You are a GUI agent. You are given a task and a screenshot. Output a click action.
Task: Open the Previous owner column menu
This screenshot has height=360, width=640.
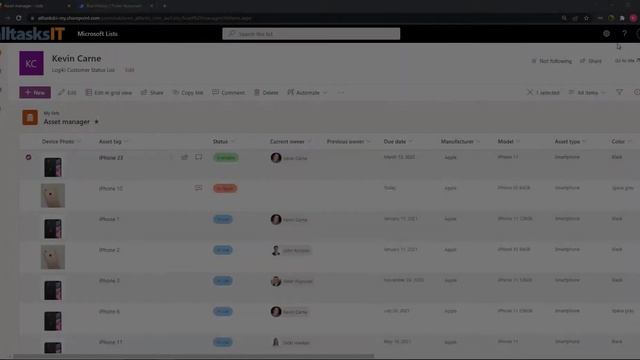349,142
